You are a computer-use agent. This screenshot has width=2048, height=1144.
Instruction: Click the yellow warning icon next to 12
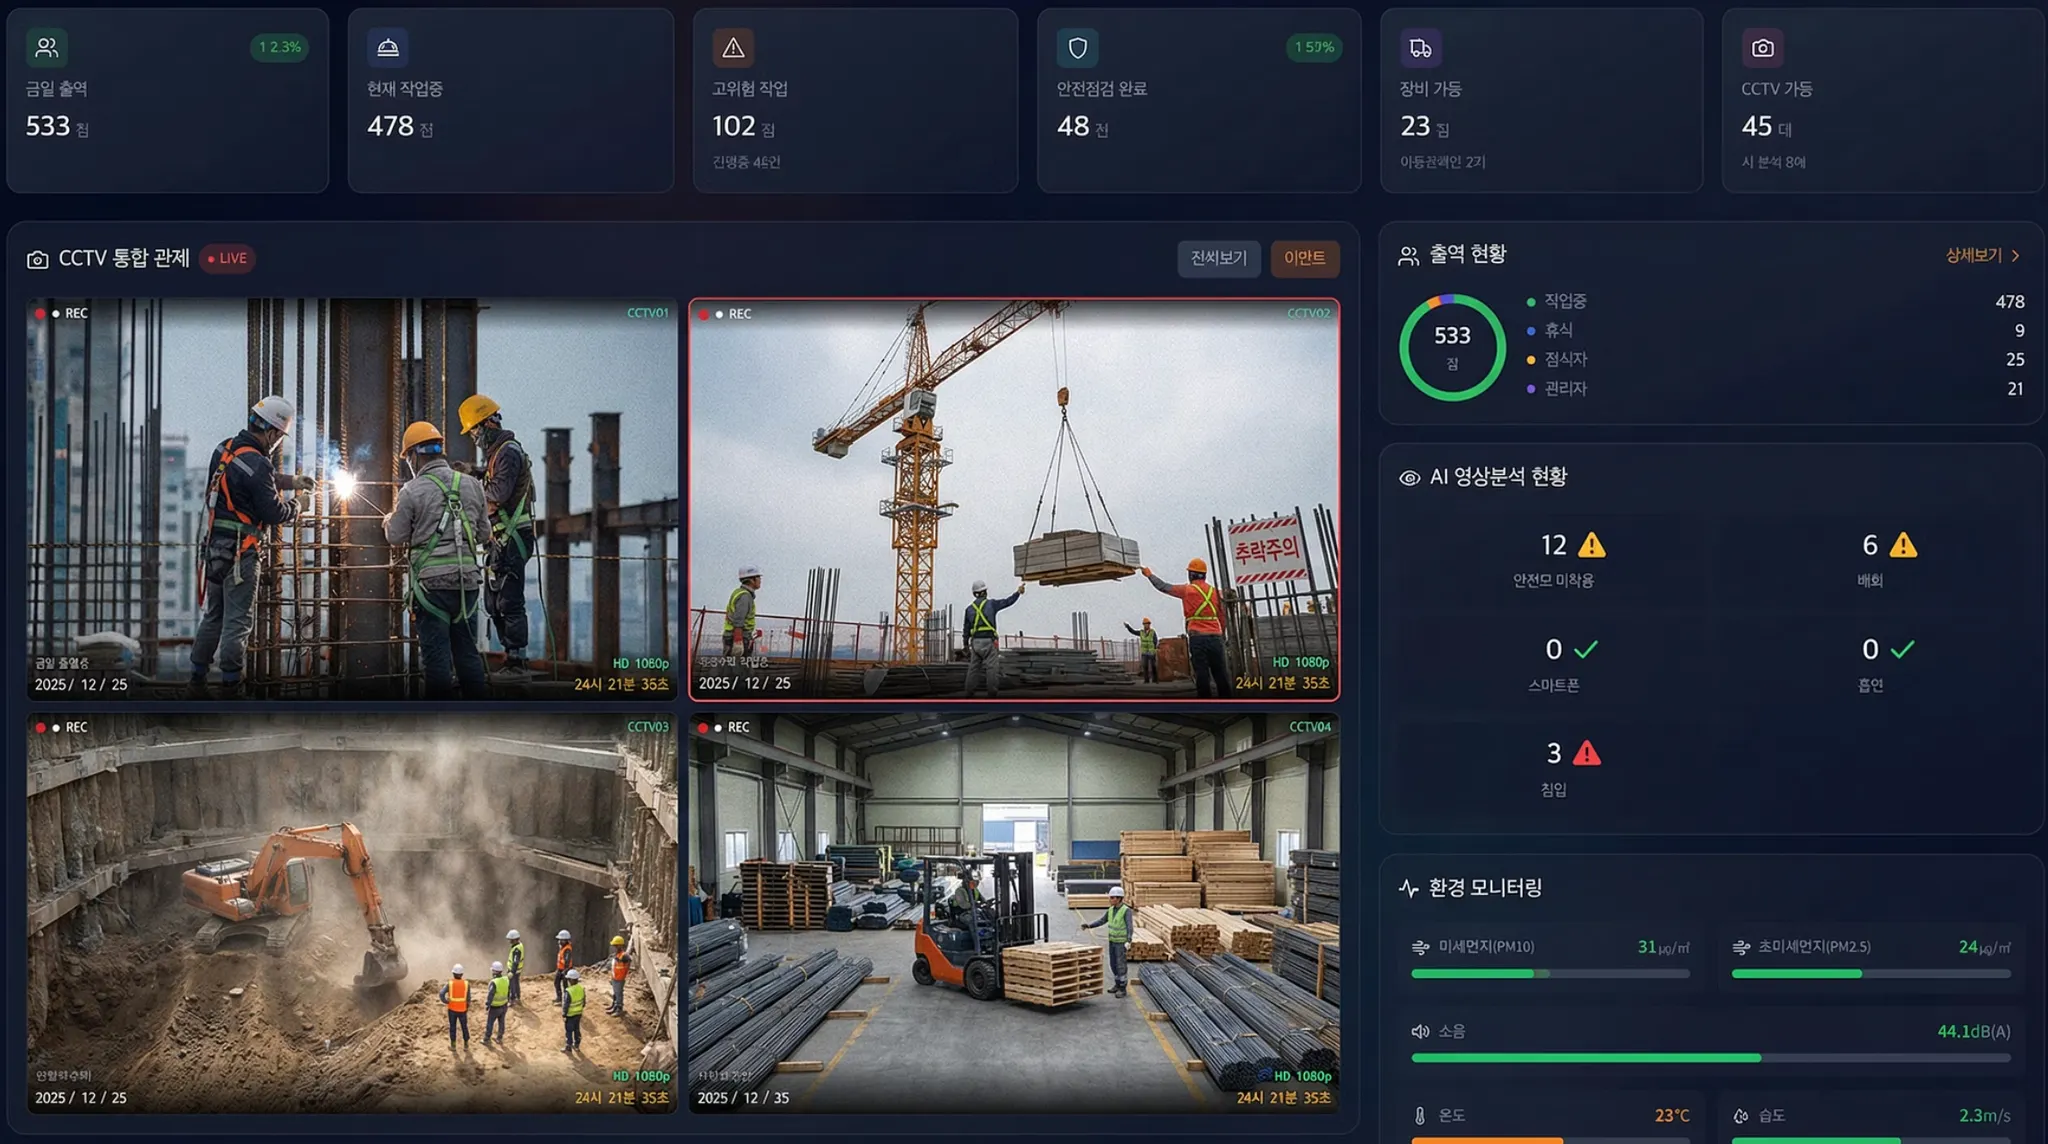click(x=1591, y=545)
